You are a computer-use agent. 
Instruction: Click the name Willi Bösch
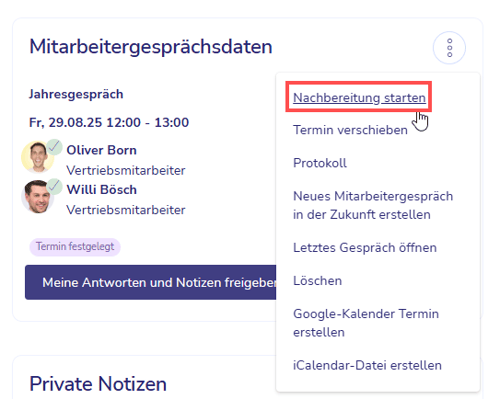pos(101,190)
